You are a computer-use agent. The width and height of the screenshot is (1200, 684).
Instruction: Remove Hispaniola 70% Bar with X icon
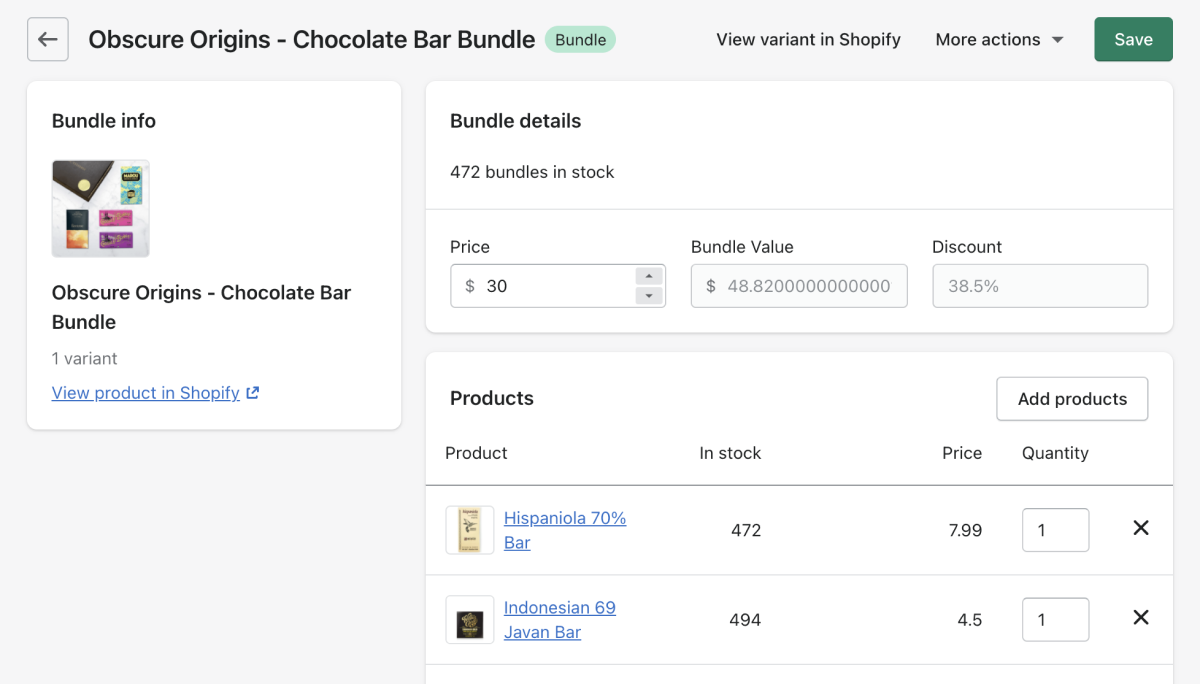pos(1140,528)
